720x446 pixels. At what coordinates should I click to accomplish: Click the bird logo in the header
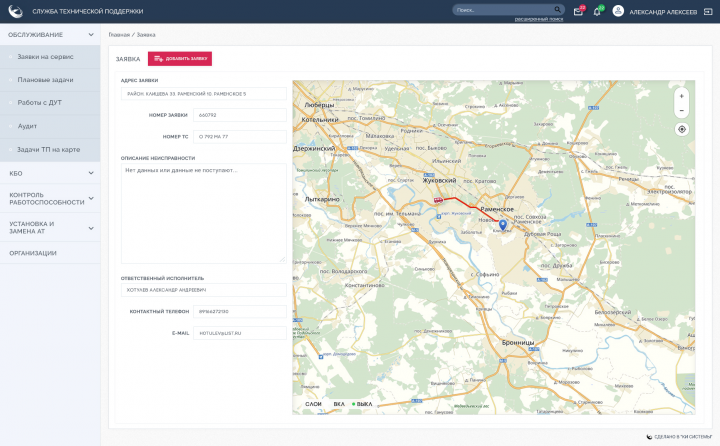[16, 11]
